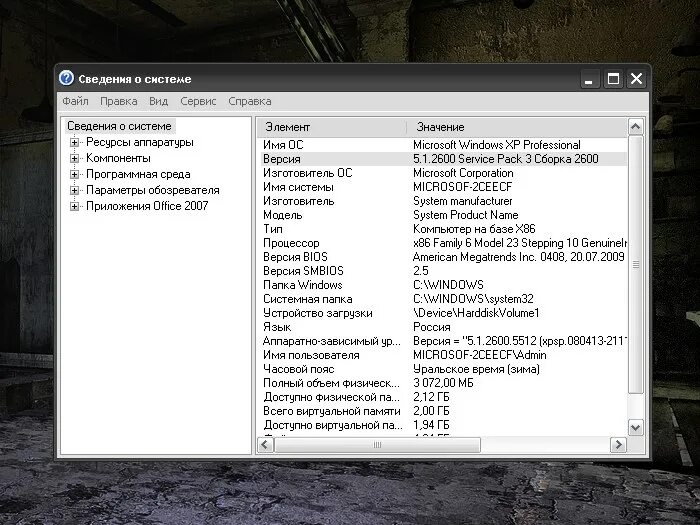Open the Вид menu
Image resolution: width=700 pixels, height=525 pixels.
[158, 101]
